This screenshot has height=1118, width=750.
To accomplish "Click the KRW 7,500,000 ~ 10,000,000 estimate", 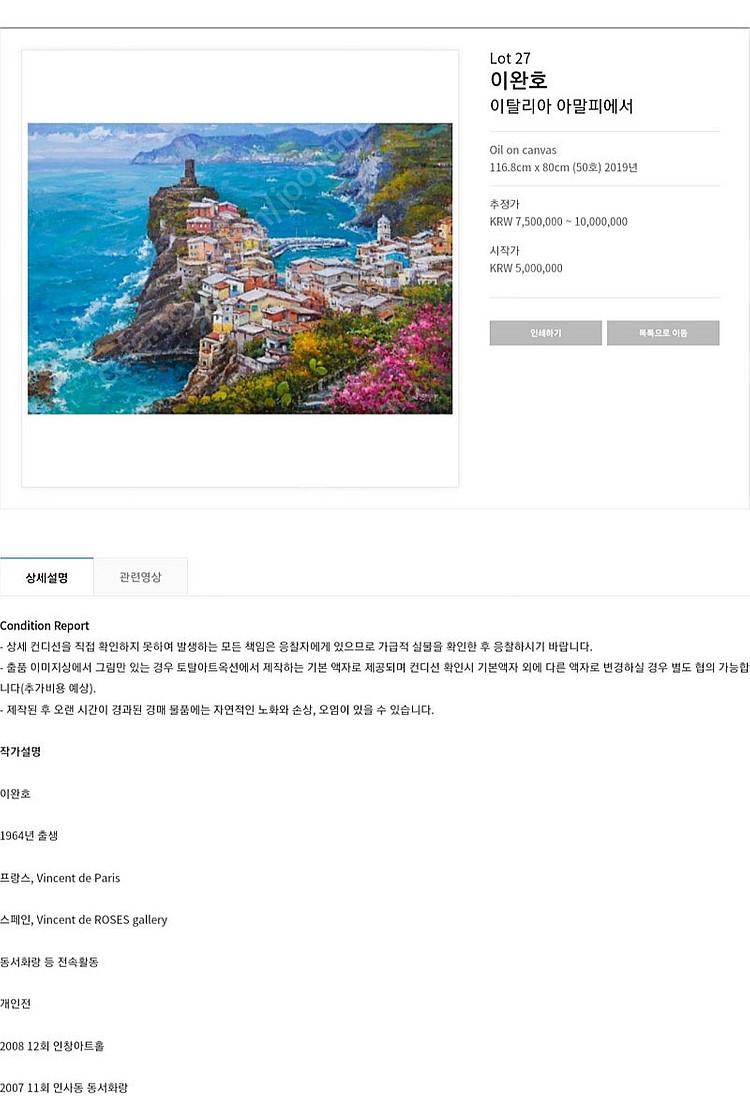I will coord(558,222).
